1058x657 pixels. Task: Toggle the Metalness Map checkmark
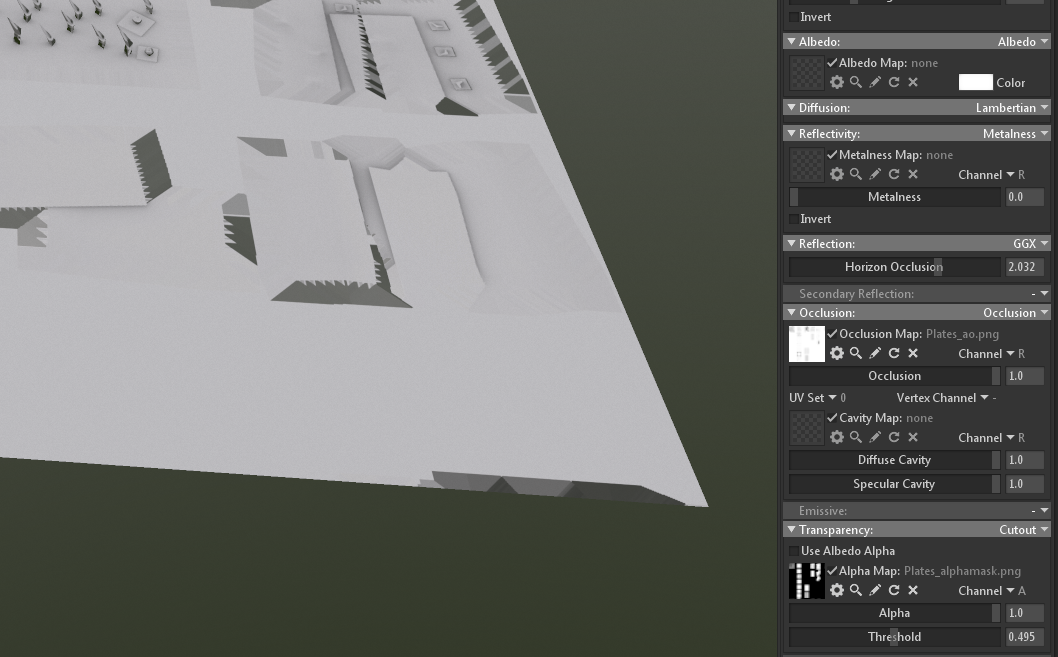pos(832,154)
